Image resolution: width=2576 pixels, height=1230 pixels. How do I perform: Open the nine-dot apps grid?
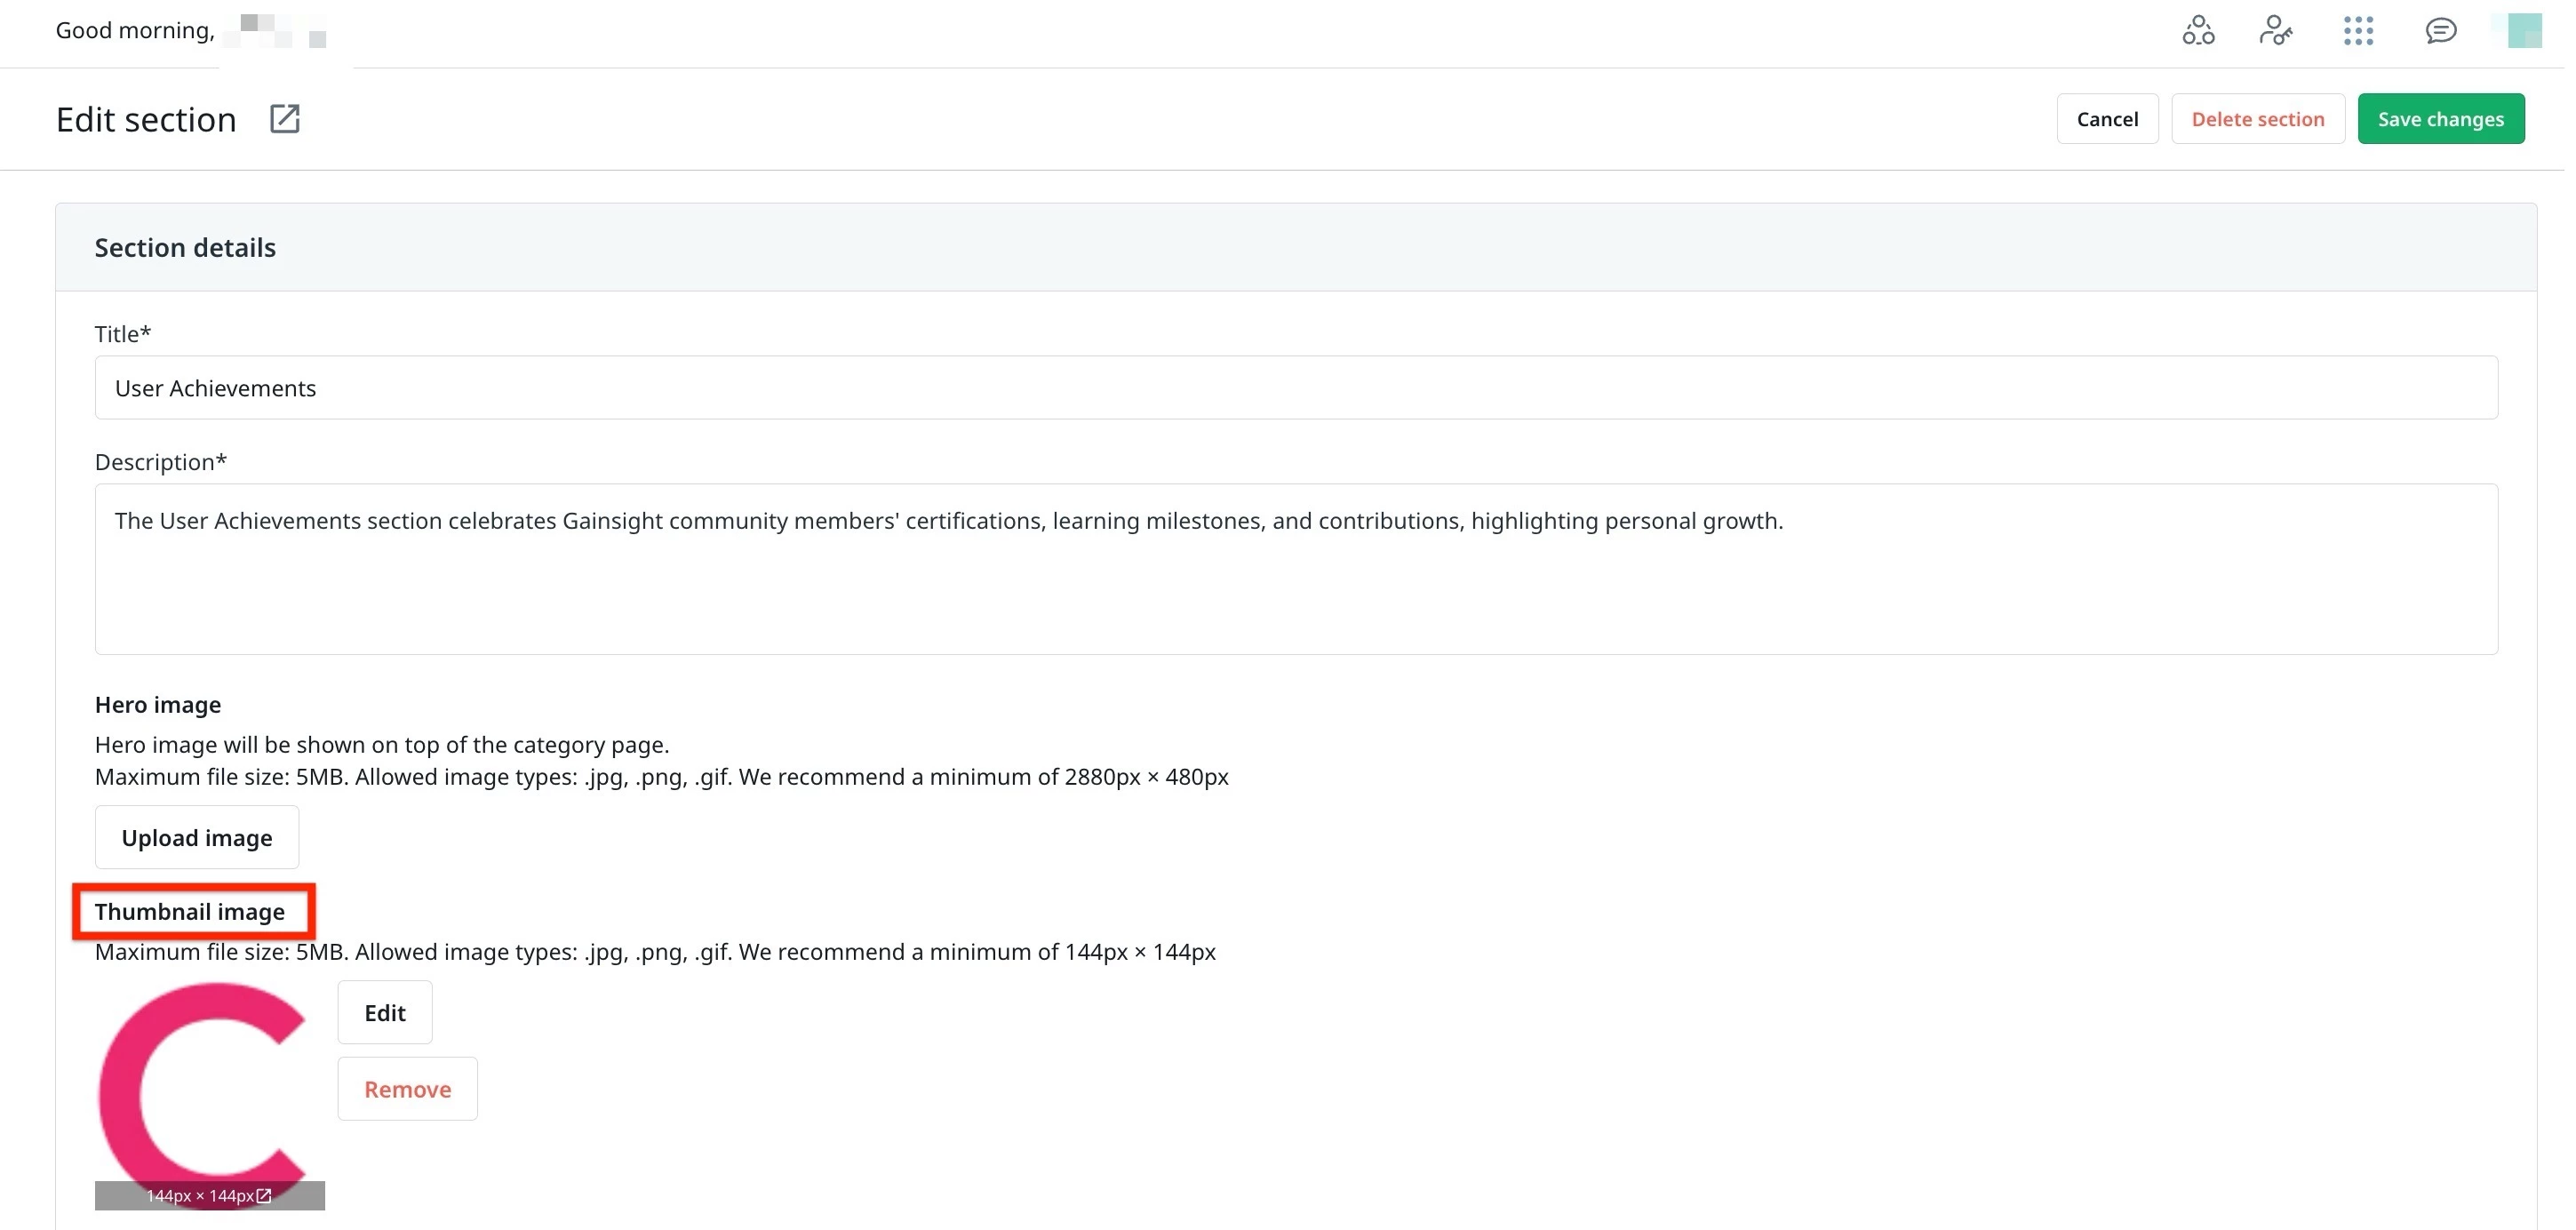coord(2357,31)
